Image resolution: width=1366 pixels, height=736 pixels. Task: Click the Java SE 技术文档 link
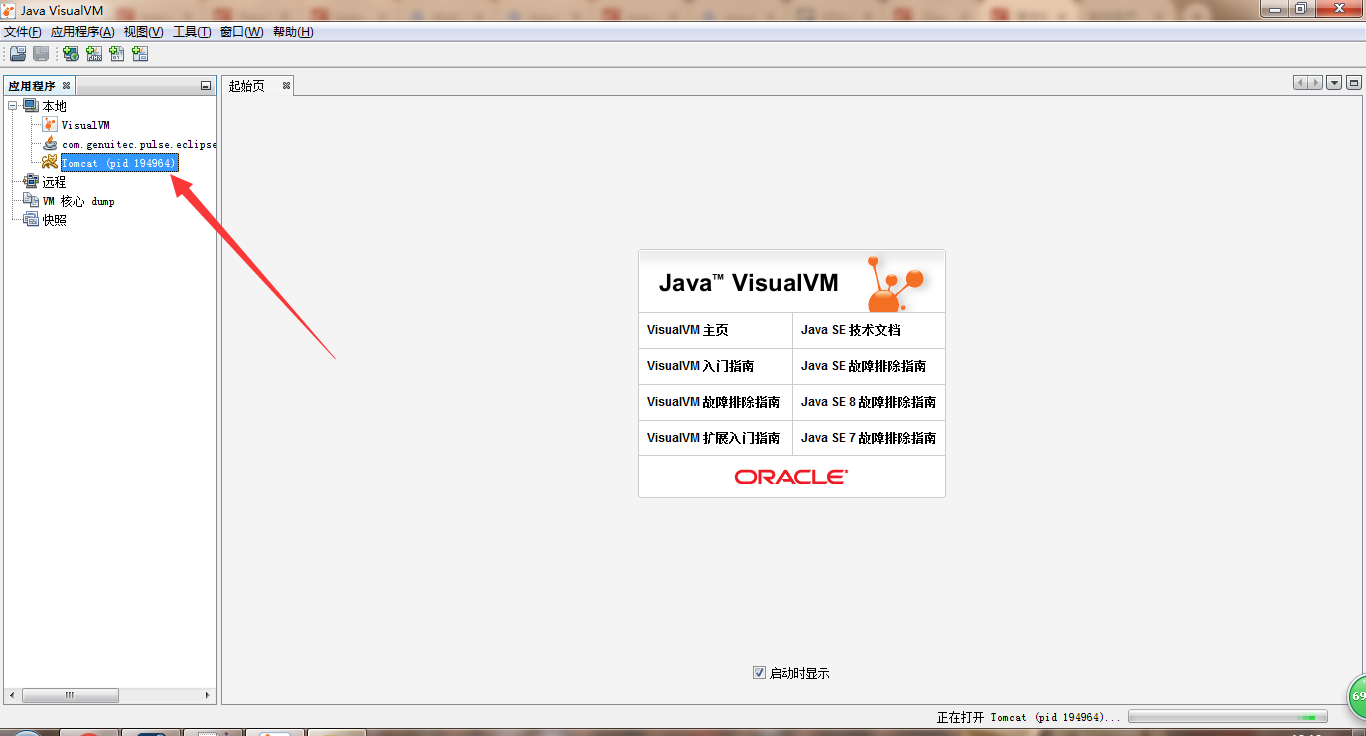(x=851, y=330)
